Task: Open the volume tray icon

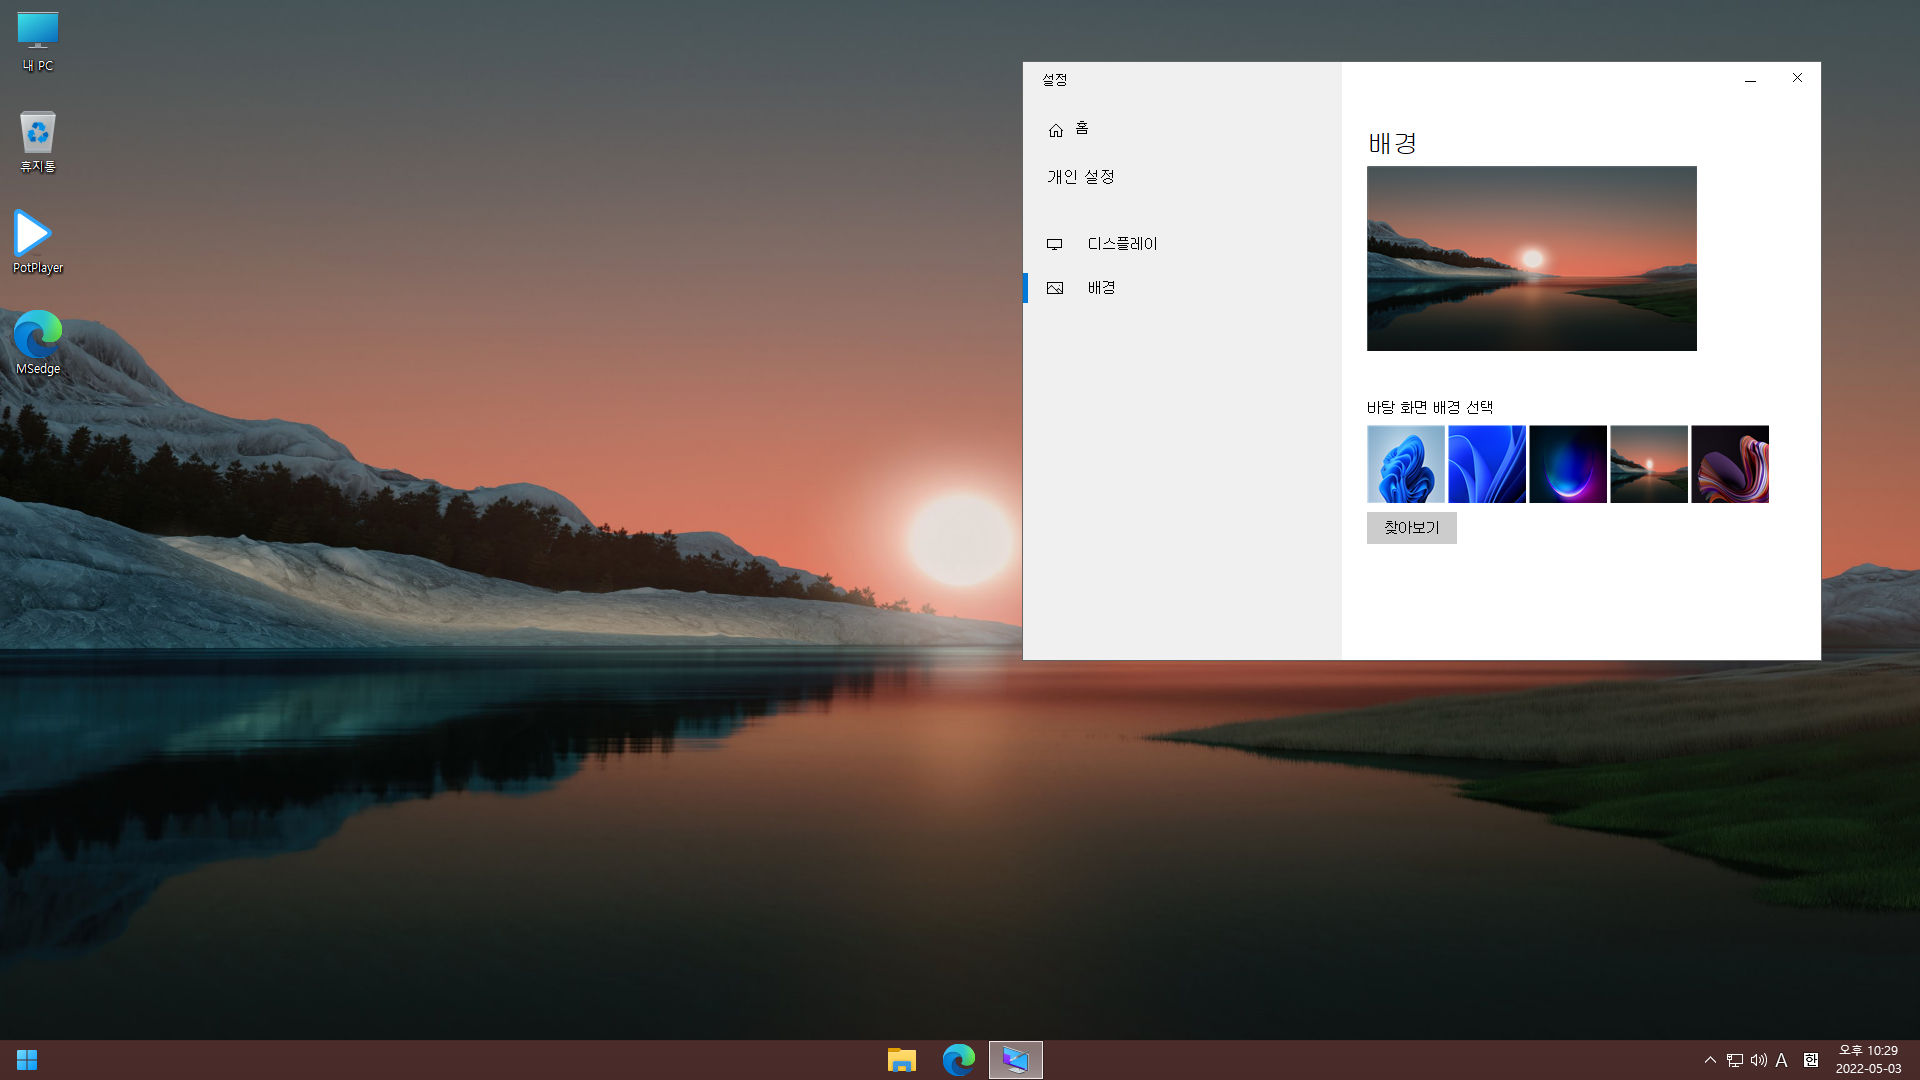Action: (x=1758, y=1060)
